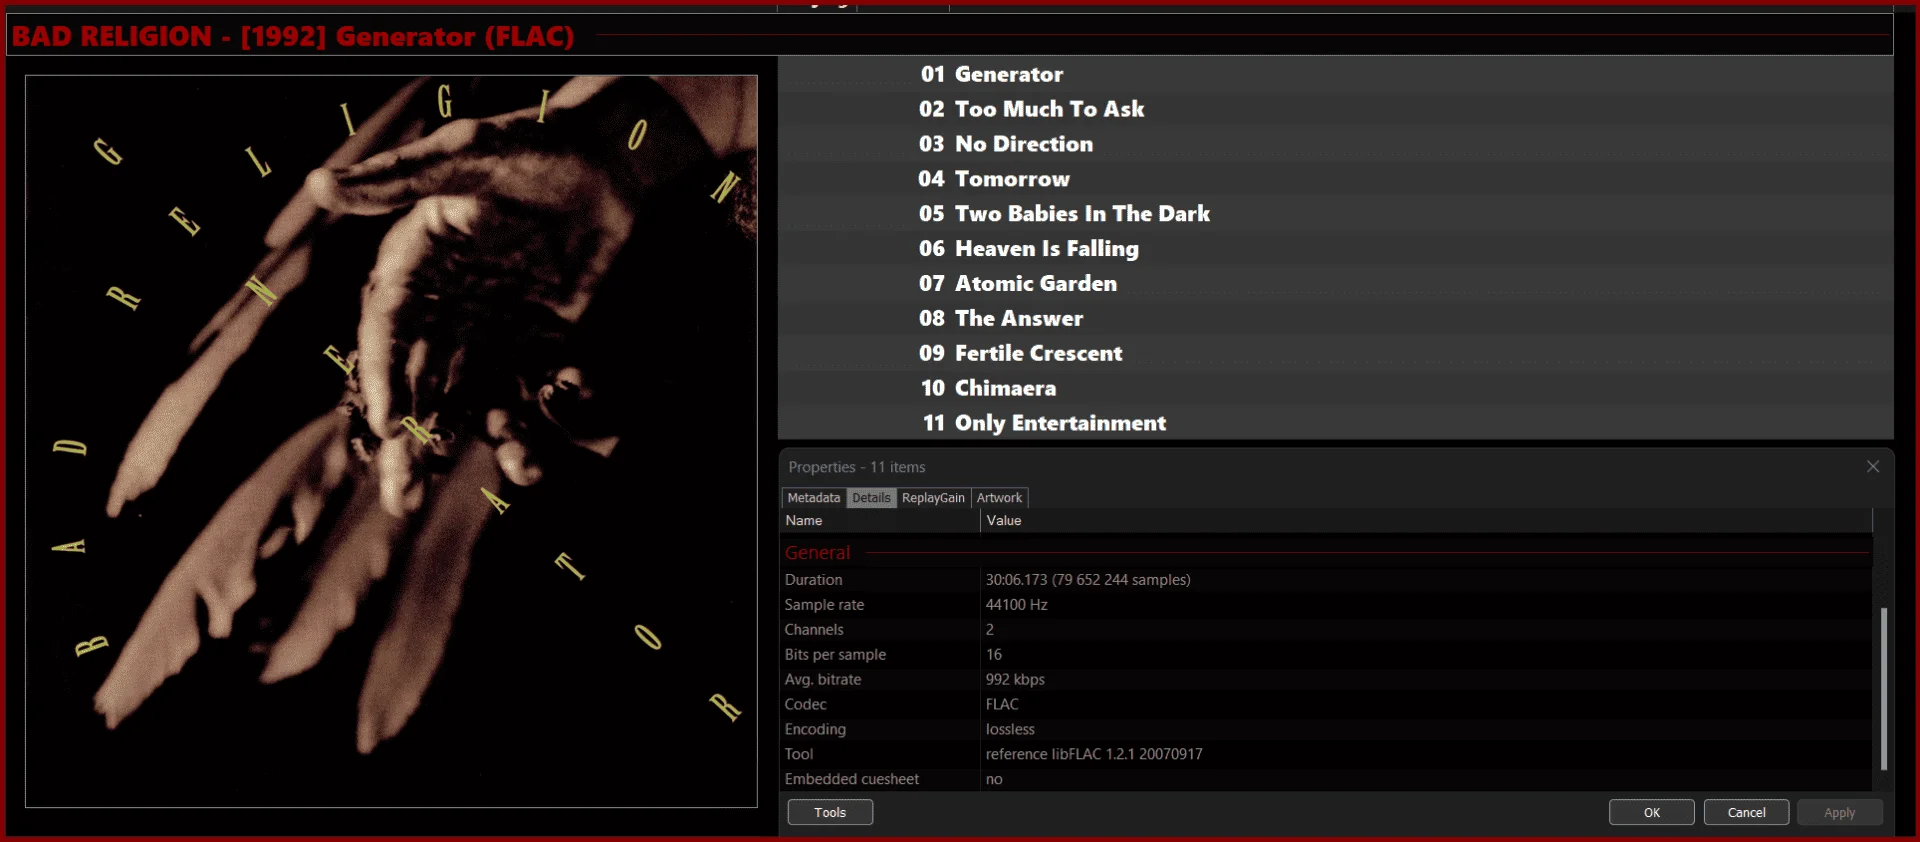This screenshot has width=1920, height=842.
Task: Select the Avg. bitrate property row
Action: click(x=1326, y=680)
